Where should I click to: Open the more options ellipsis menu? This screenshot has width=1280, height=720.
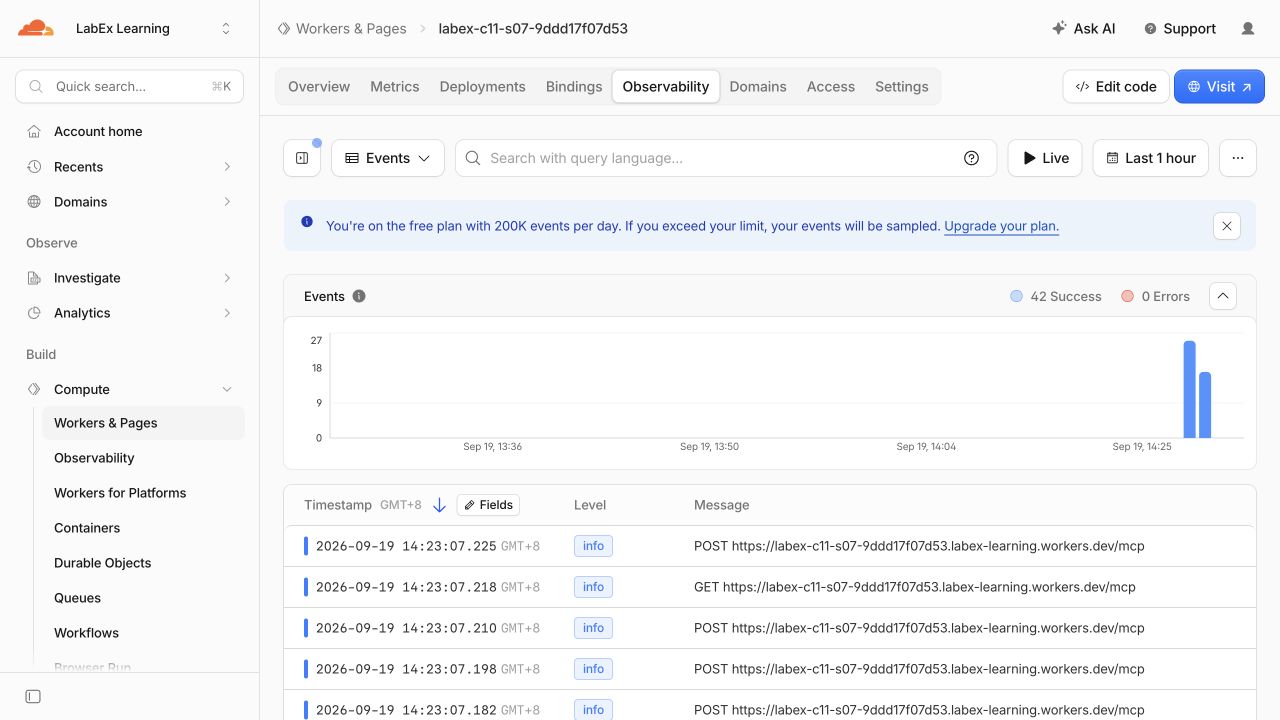coord(1238,158)
